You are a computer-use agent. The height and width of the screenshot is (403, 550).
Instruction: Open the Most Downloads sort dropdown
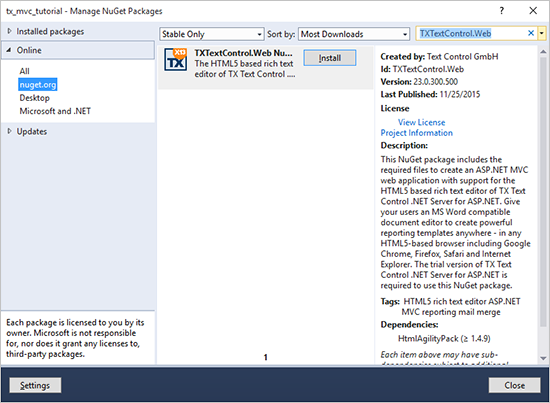[354, 34]
